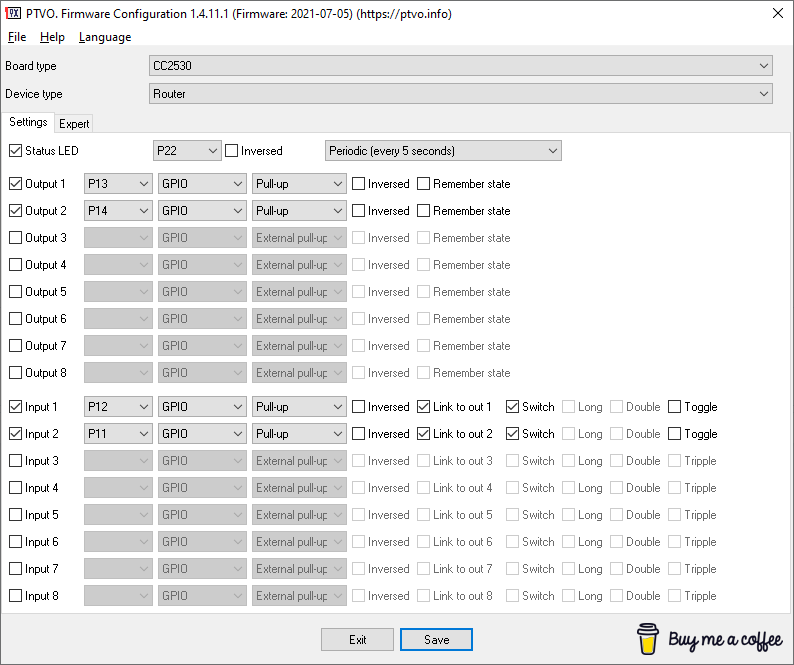Screen dimensions: 794x665
Task: Enable the Input 8 checkbox
Action: 16,596
